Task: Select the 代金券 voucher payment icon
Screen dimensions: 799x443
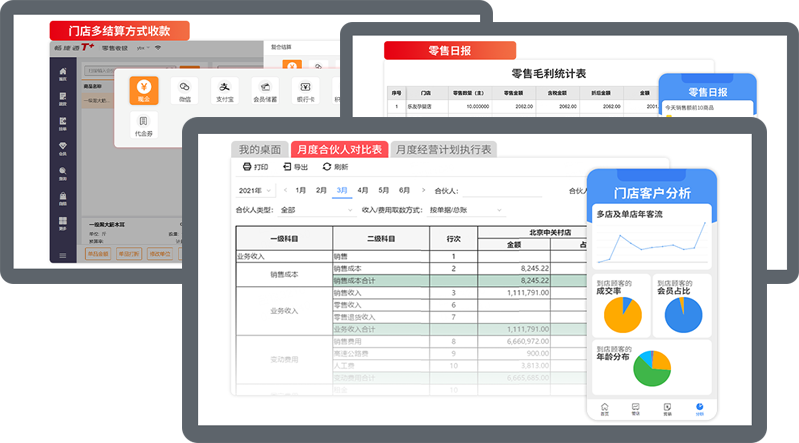Action: (x=144, y=123)
